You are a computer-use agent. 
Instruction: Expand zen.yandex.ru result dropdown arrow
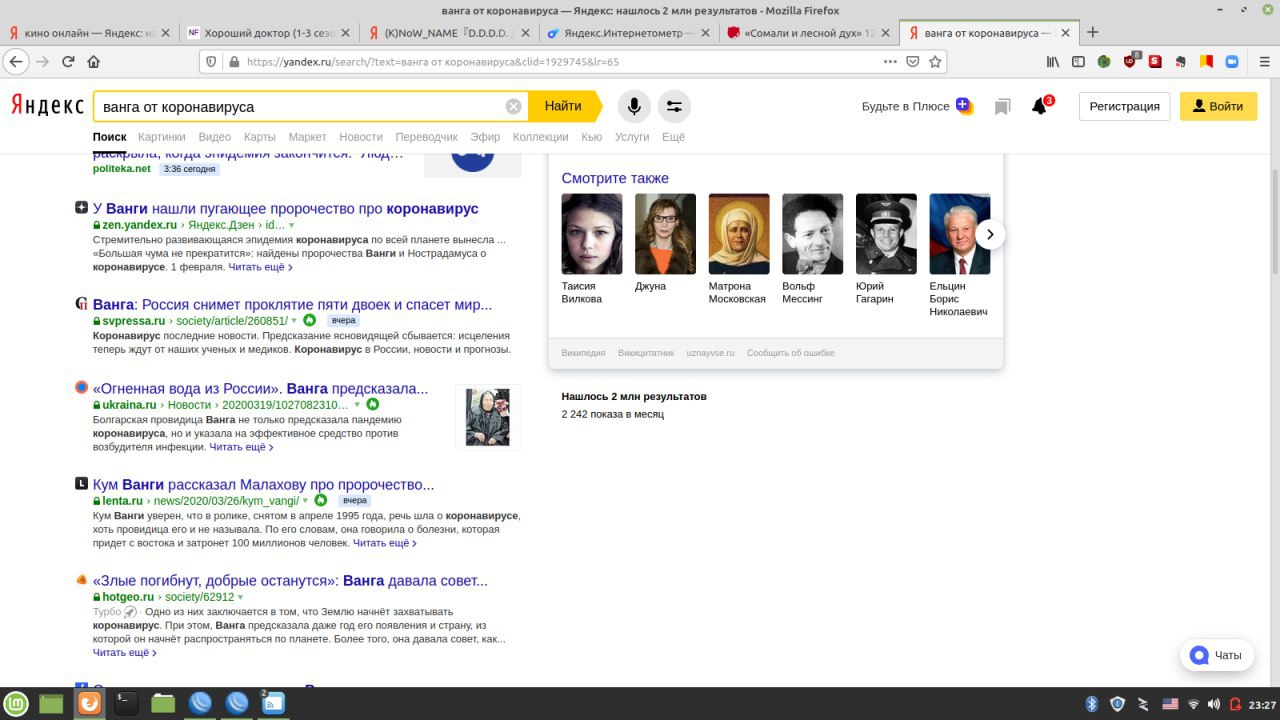click(291, 226)
